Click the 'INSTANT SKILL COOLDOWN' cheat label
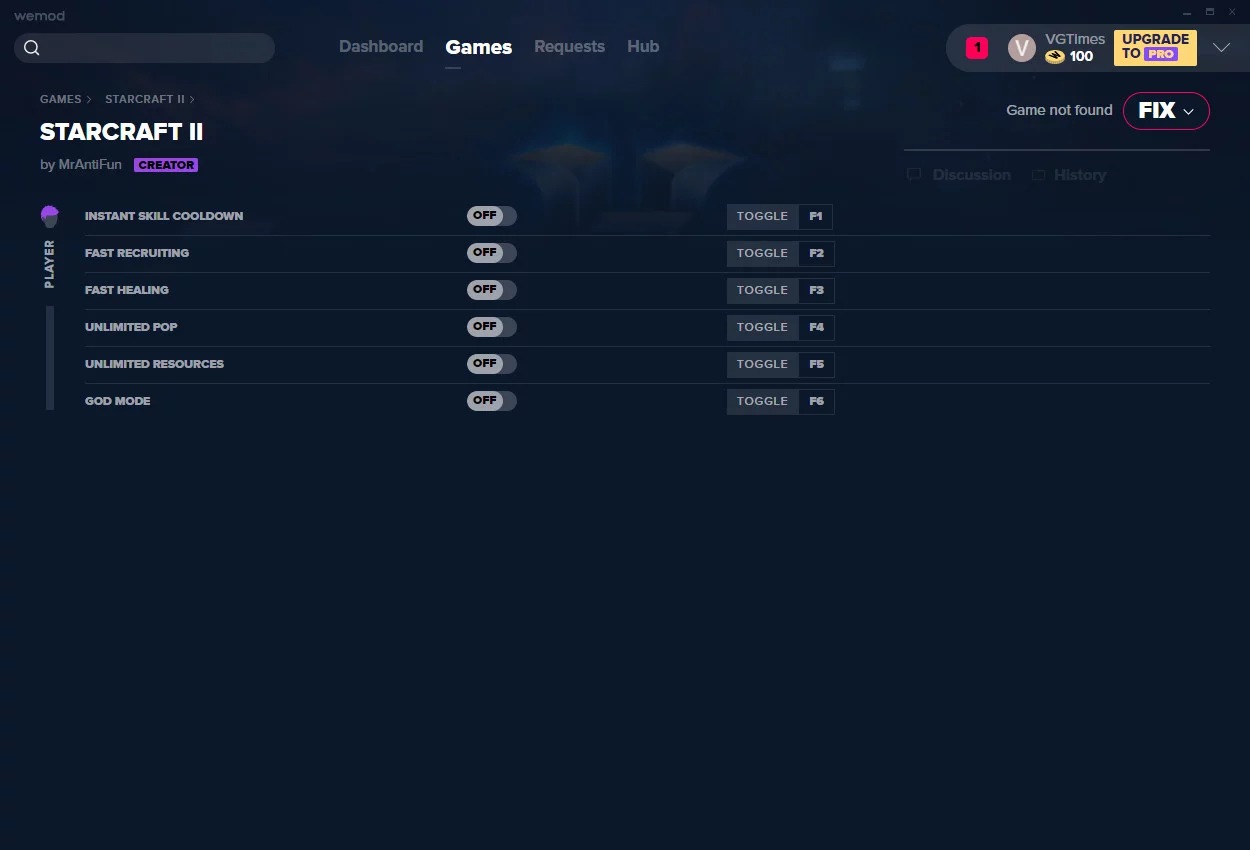Image resolution: width=1250 pixels, height=850 pixels. (x=164, y=216)
